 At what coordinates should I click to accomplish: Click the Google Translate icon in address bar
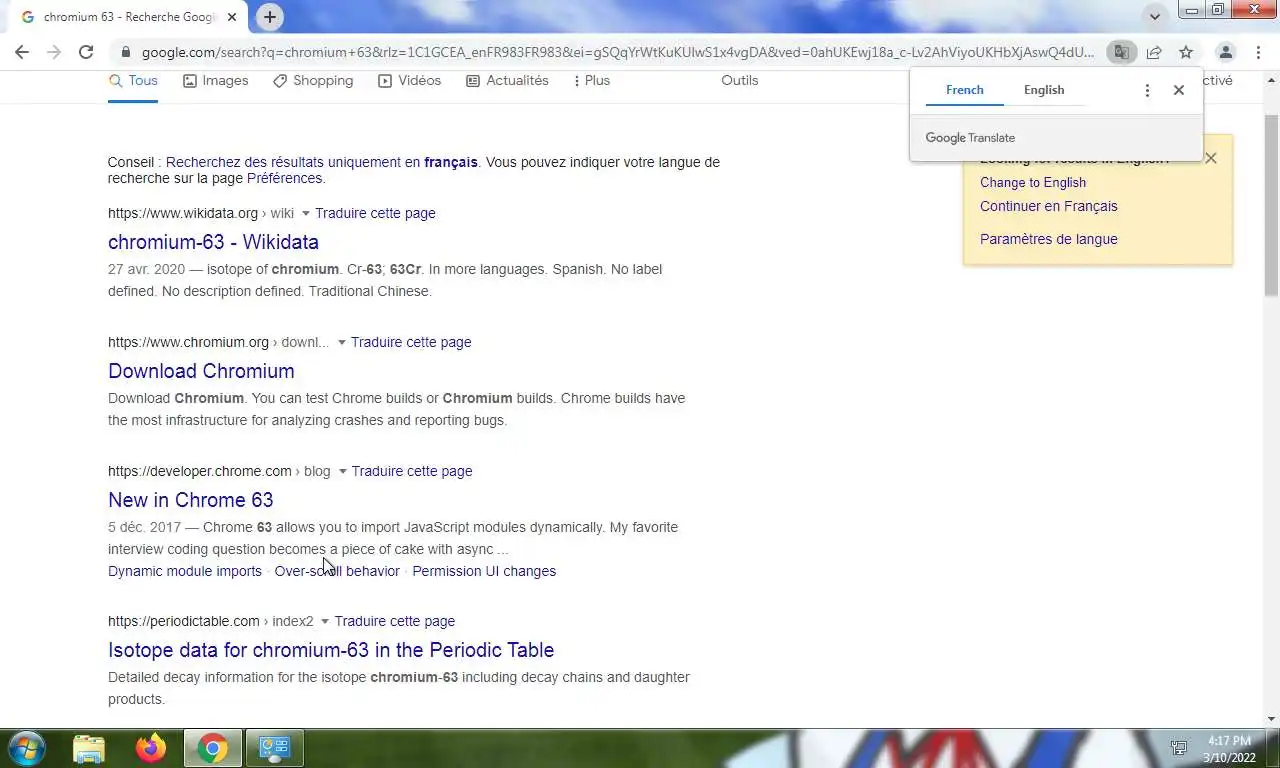1122,52
